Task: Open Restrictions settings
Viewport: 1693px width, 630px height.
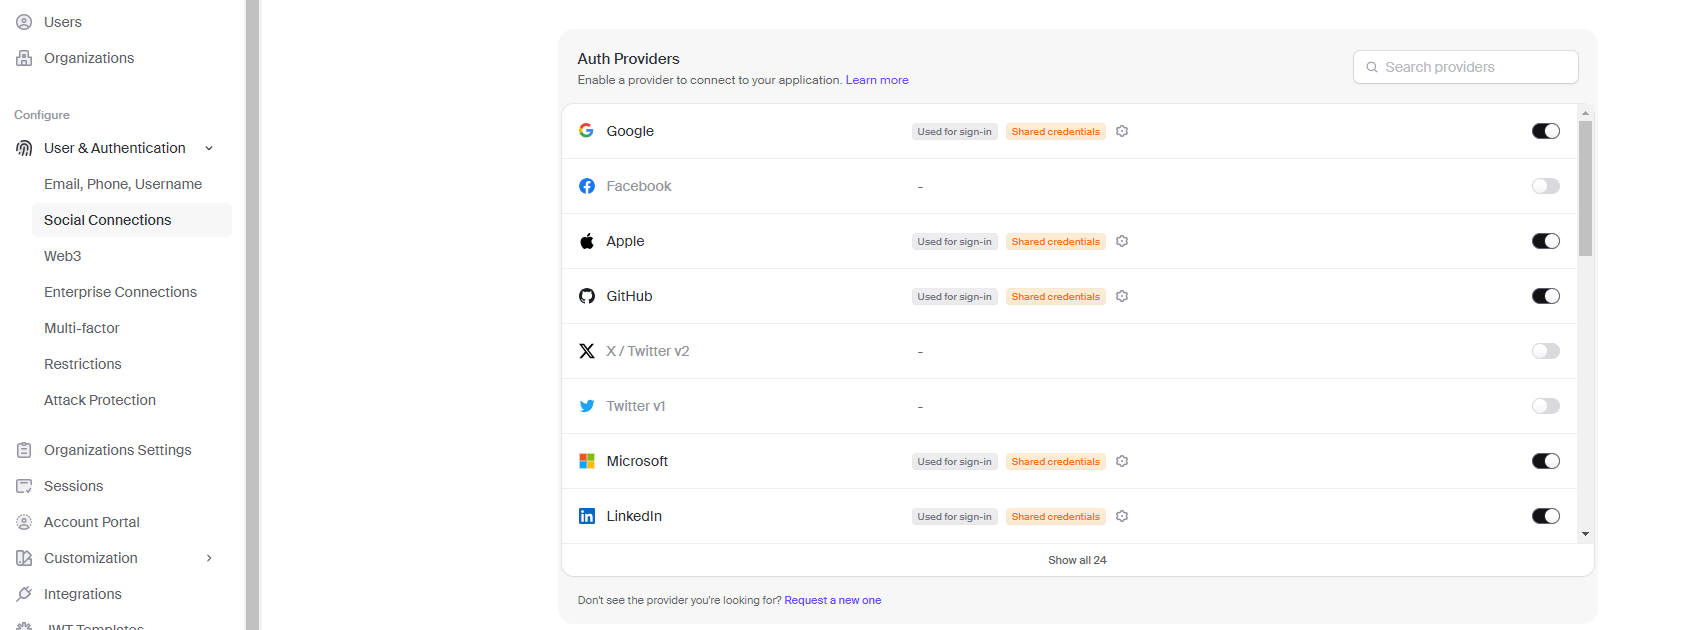Action: pyautogui.click(x=83, y=364)
